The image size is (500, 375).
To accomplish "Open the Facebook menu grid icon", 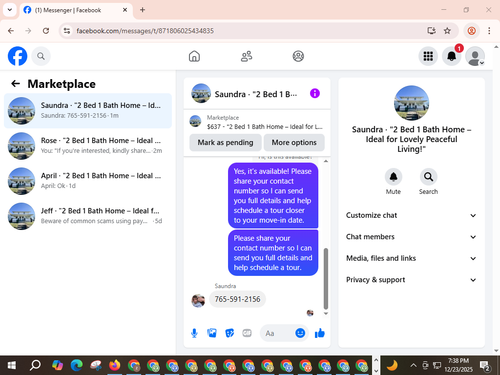I will 428,56.
